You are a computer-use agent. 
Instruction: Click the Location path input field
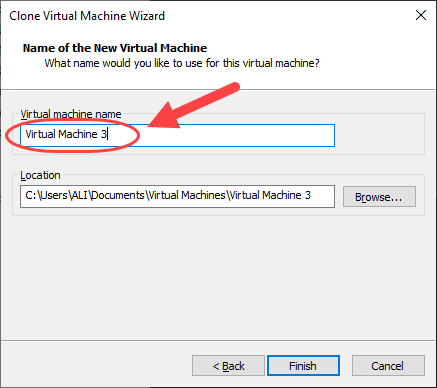pos(177,197)
